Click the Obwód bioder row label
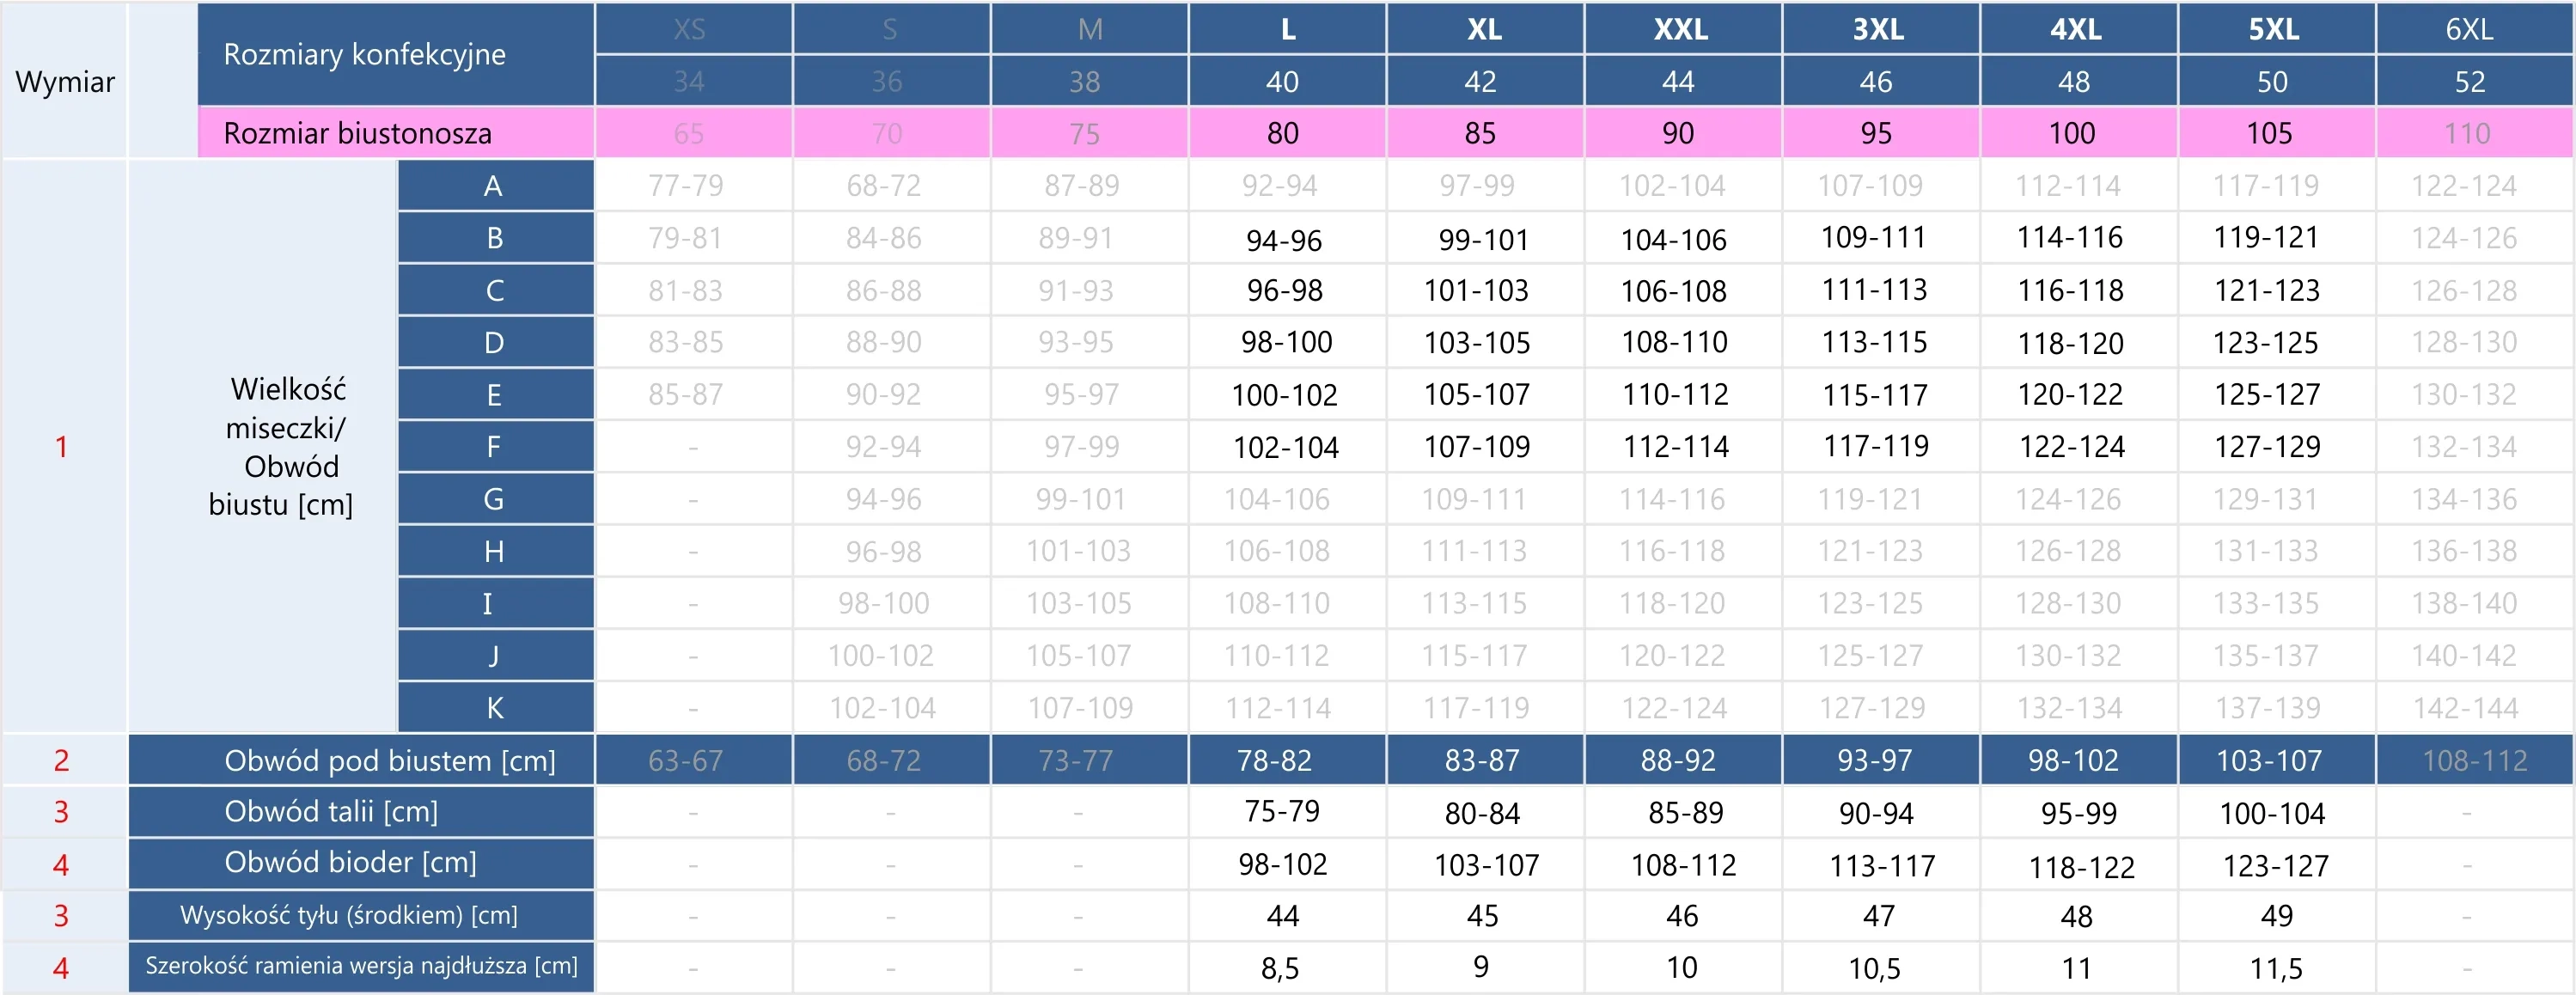The width and height of the screenshot is (2576, 995). [350, 862]
